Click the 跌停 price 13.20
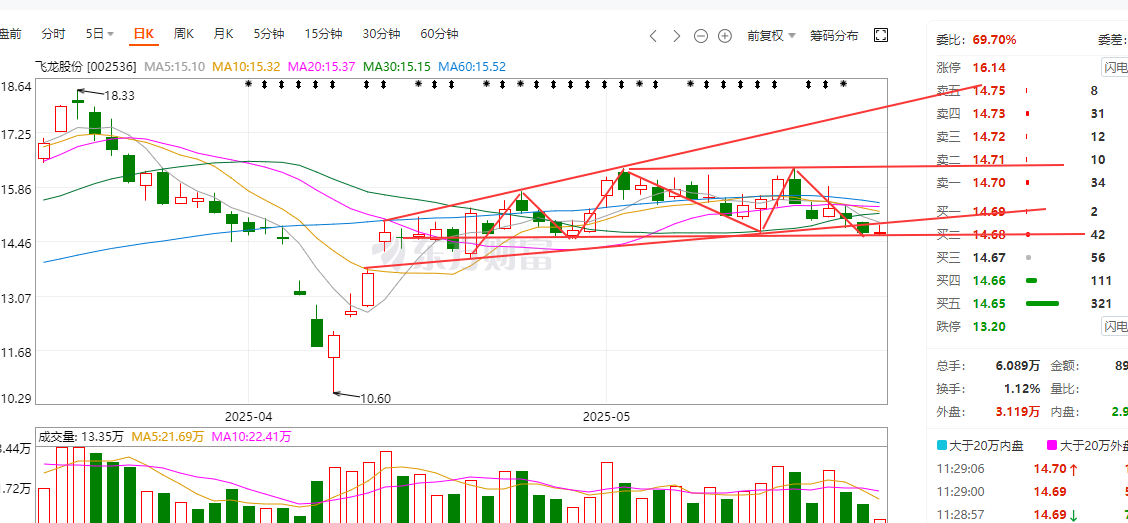Image resolution: width=1128 pixels, height=523 pixels. click(x=988, y=327)
